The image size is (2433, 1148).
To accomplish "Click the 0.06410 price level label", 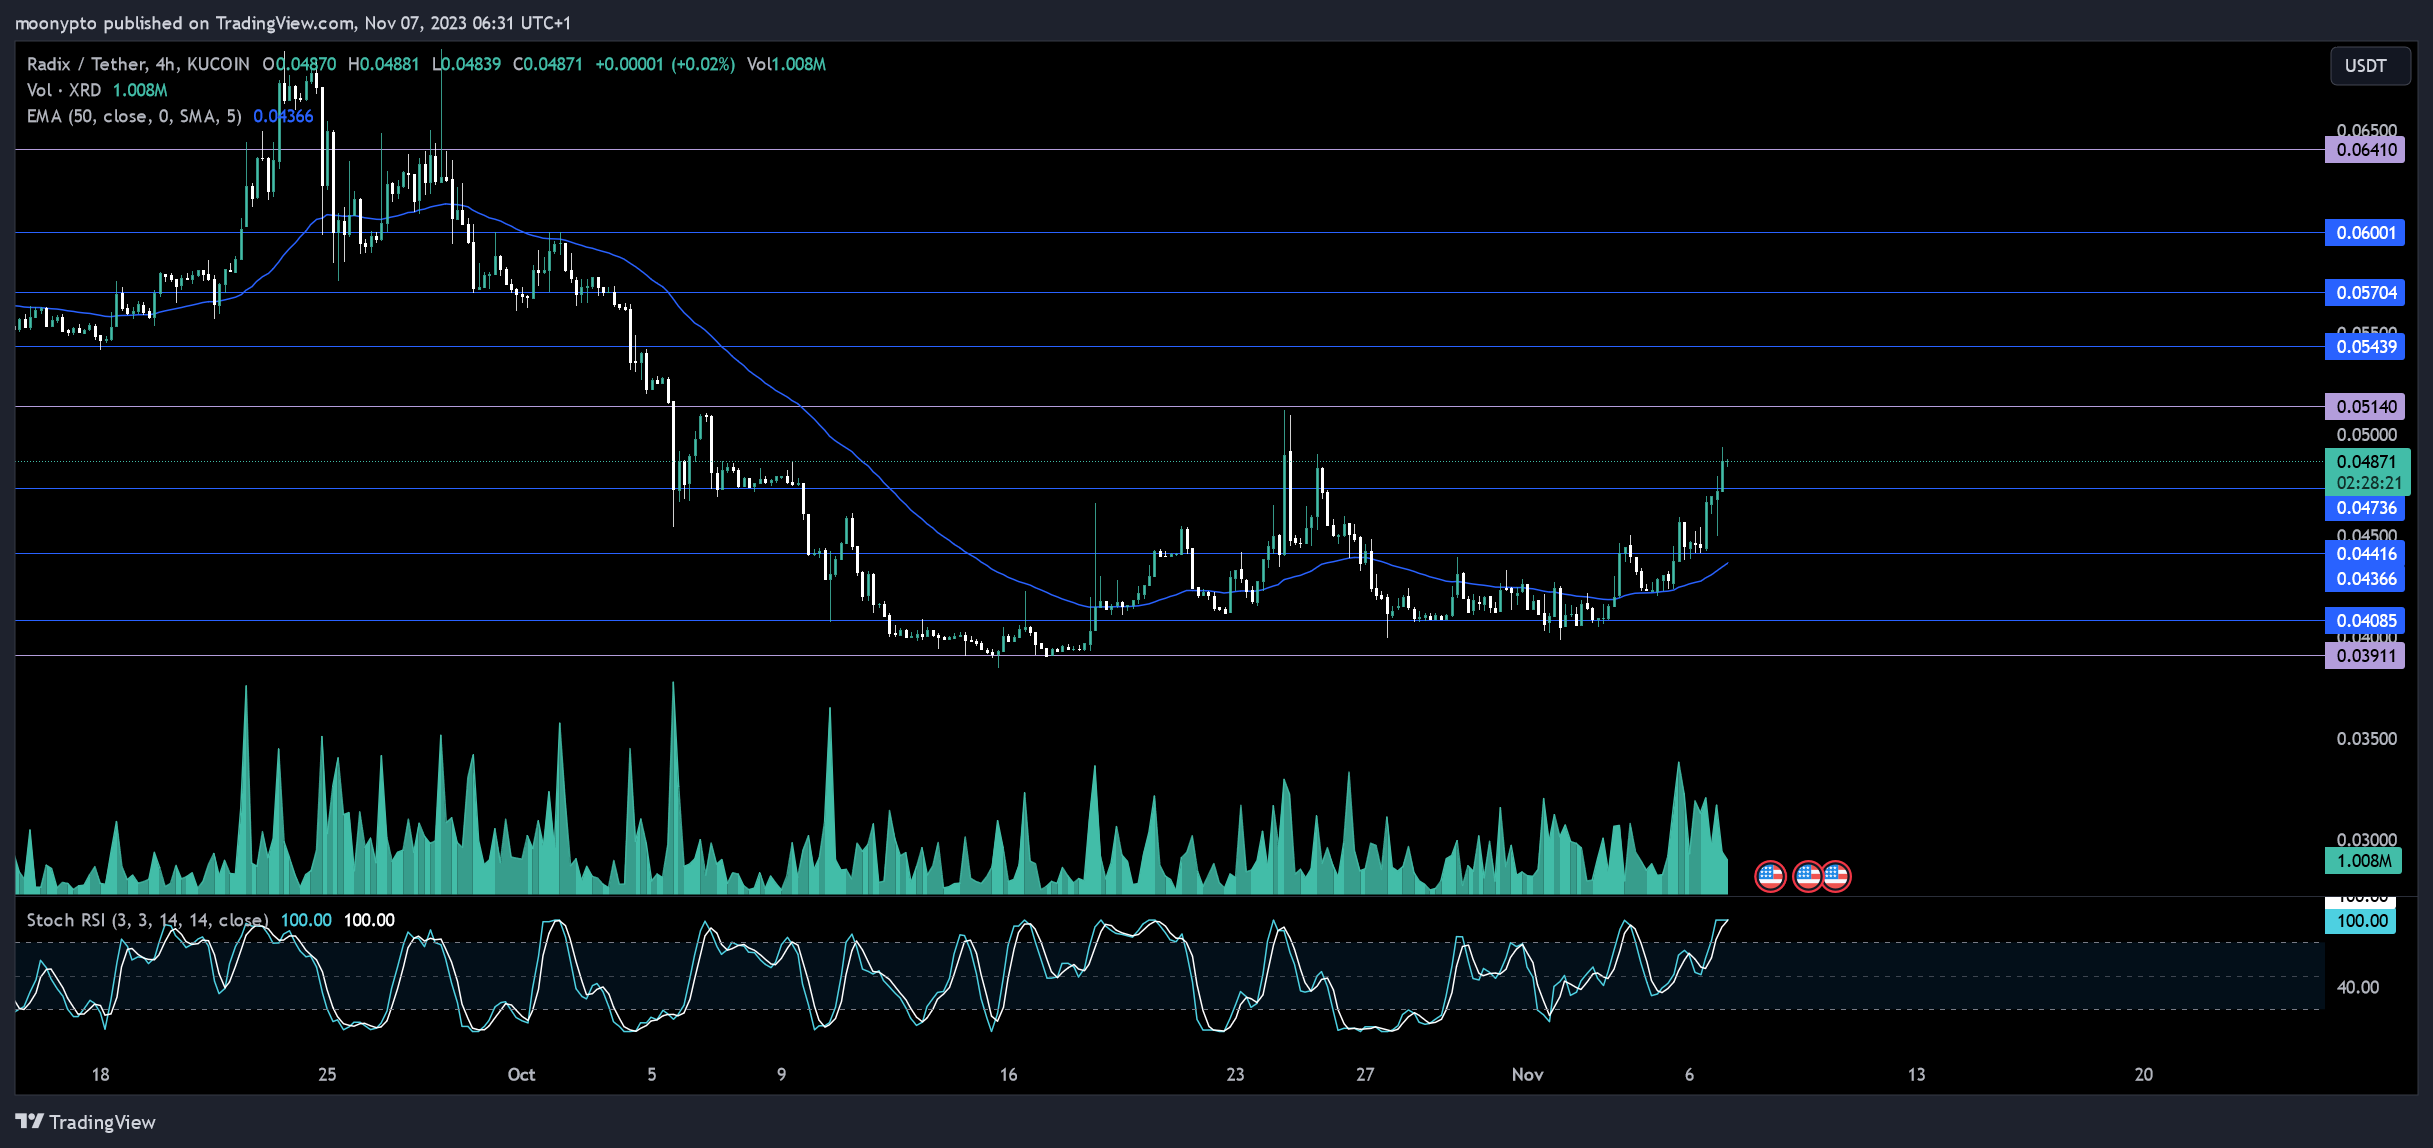I will pos(2365,150).
